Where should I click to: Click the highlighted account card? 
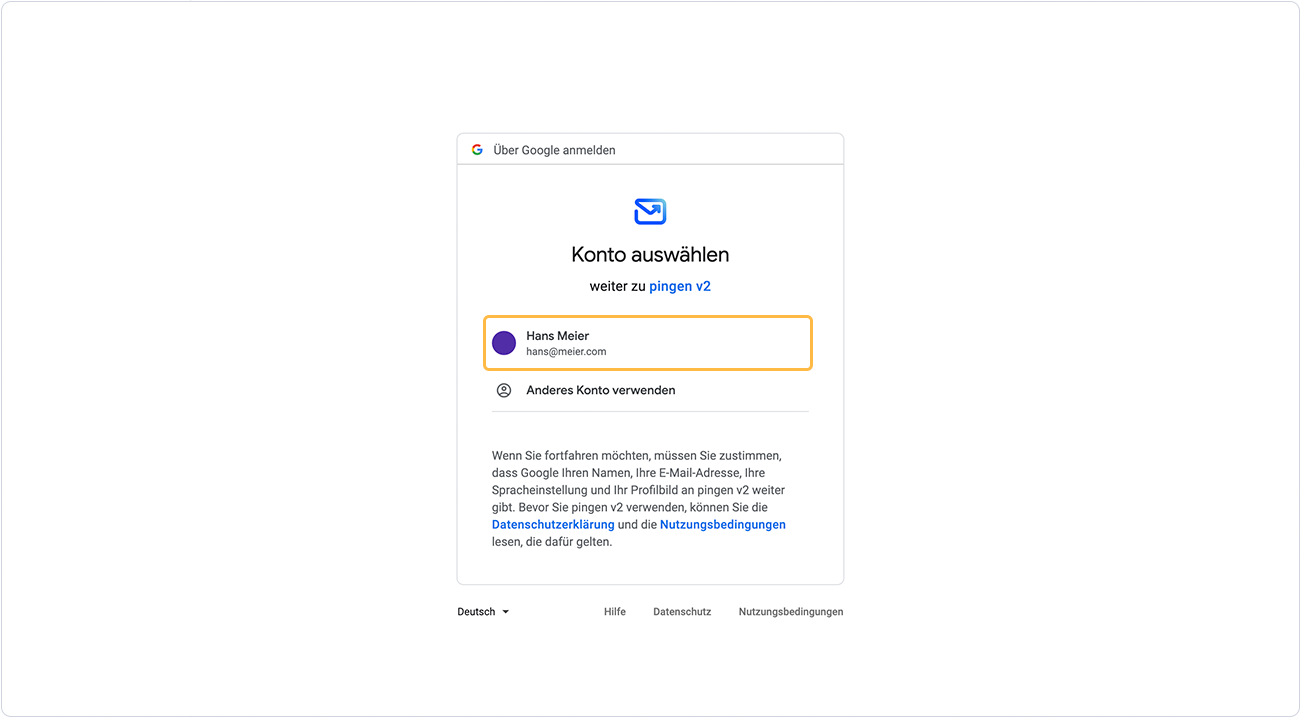(648, 343)
